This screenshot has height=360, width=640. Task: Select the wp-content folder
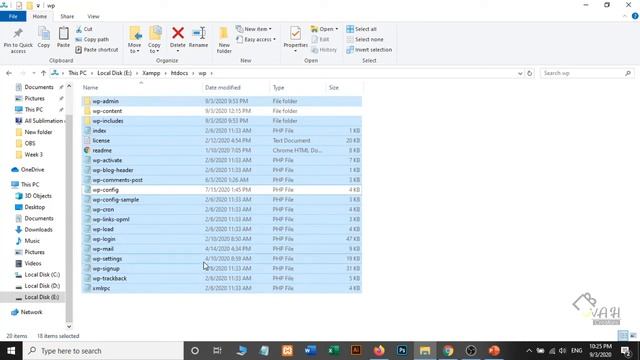tap(222, 111)
